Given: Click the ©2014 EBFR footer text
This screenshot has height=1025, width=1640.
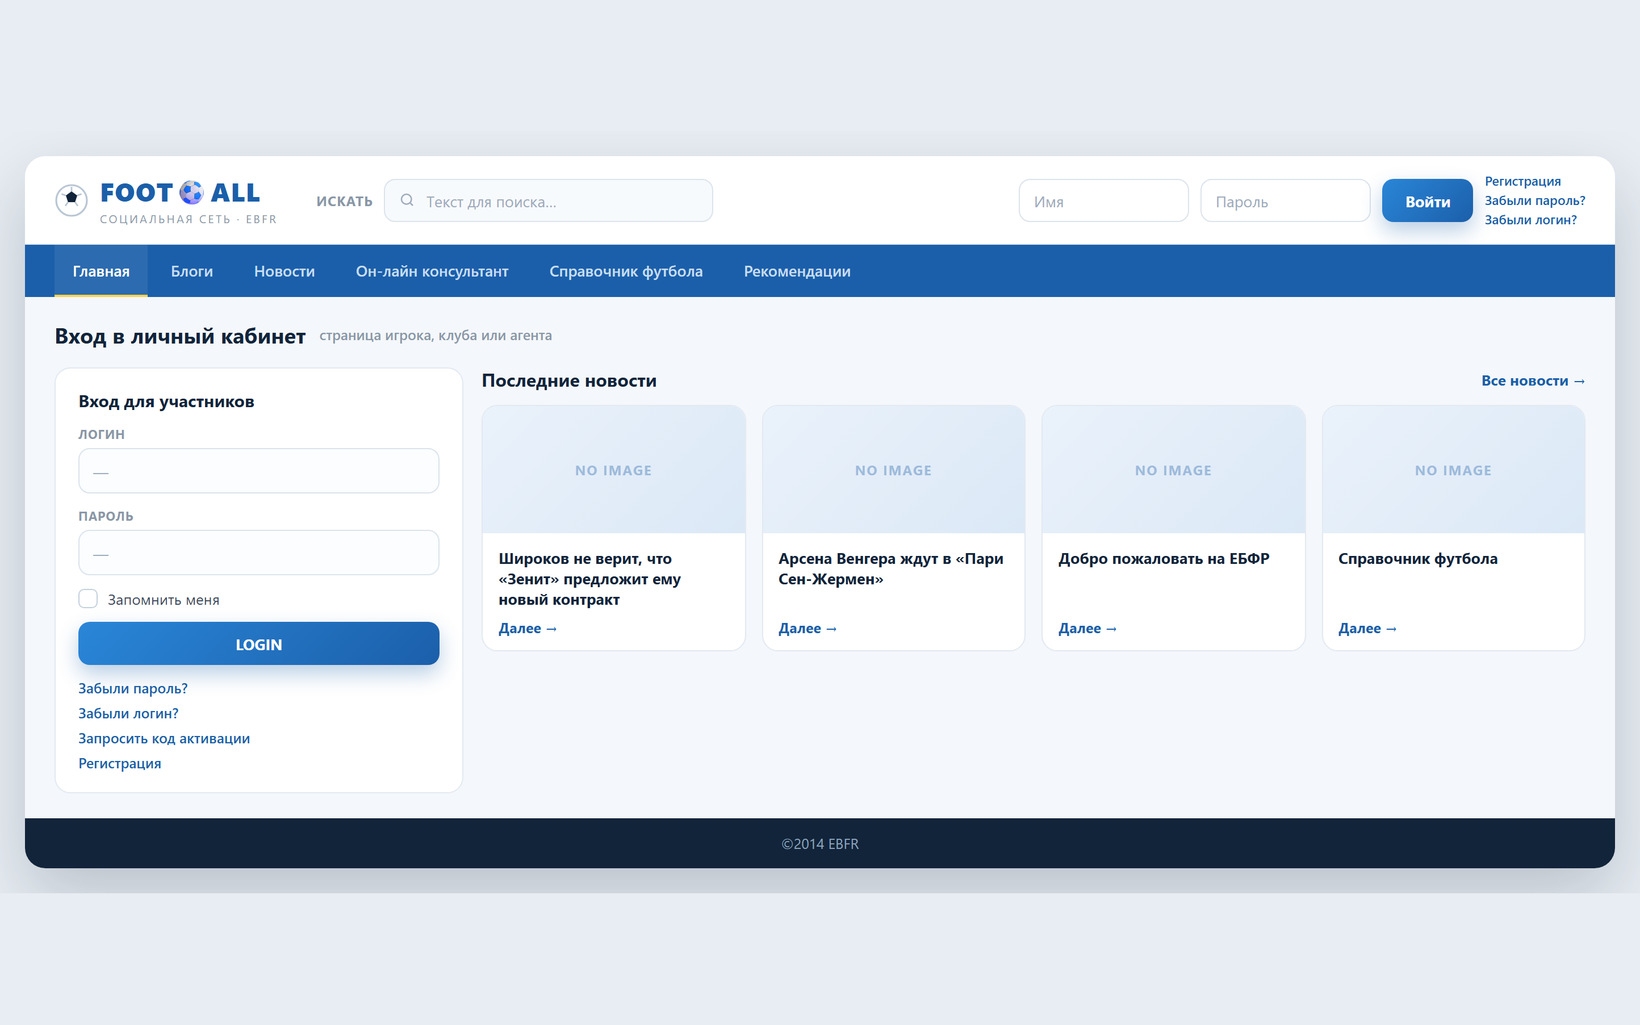Looking at the screenshot, I should pos(820,844).
